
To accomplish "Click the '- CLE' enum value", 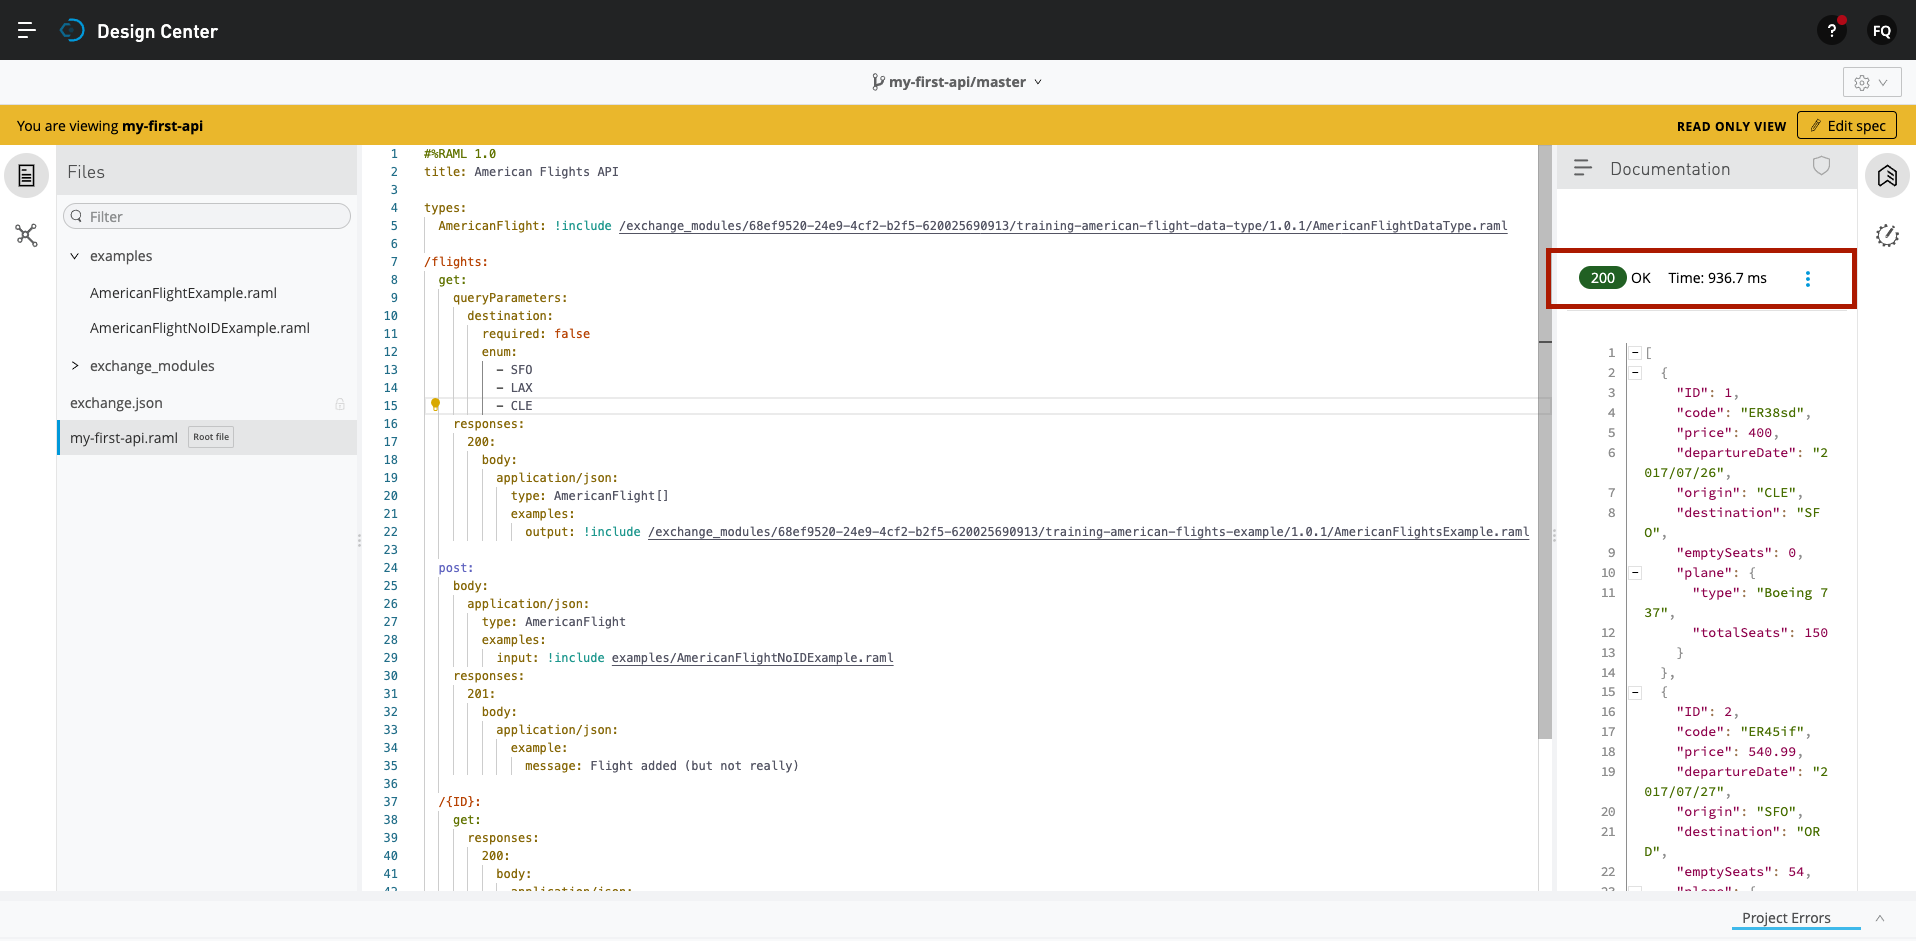I will pos(514,406).
